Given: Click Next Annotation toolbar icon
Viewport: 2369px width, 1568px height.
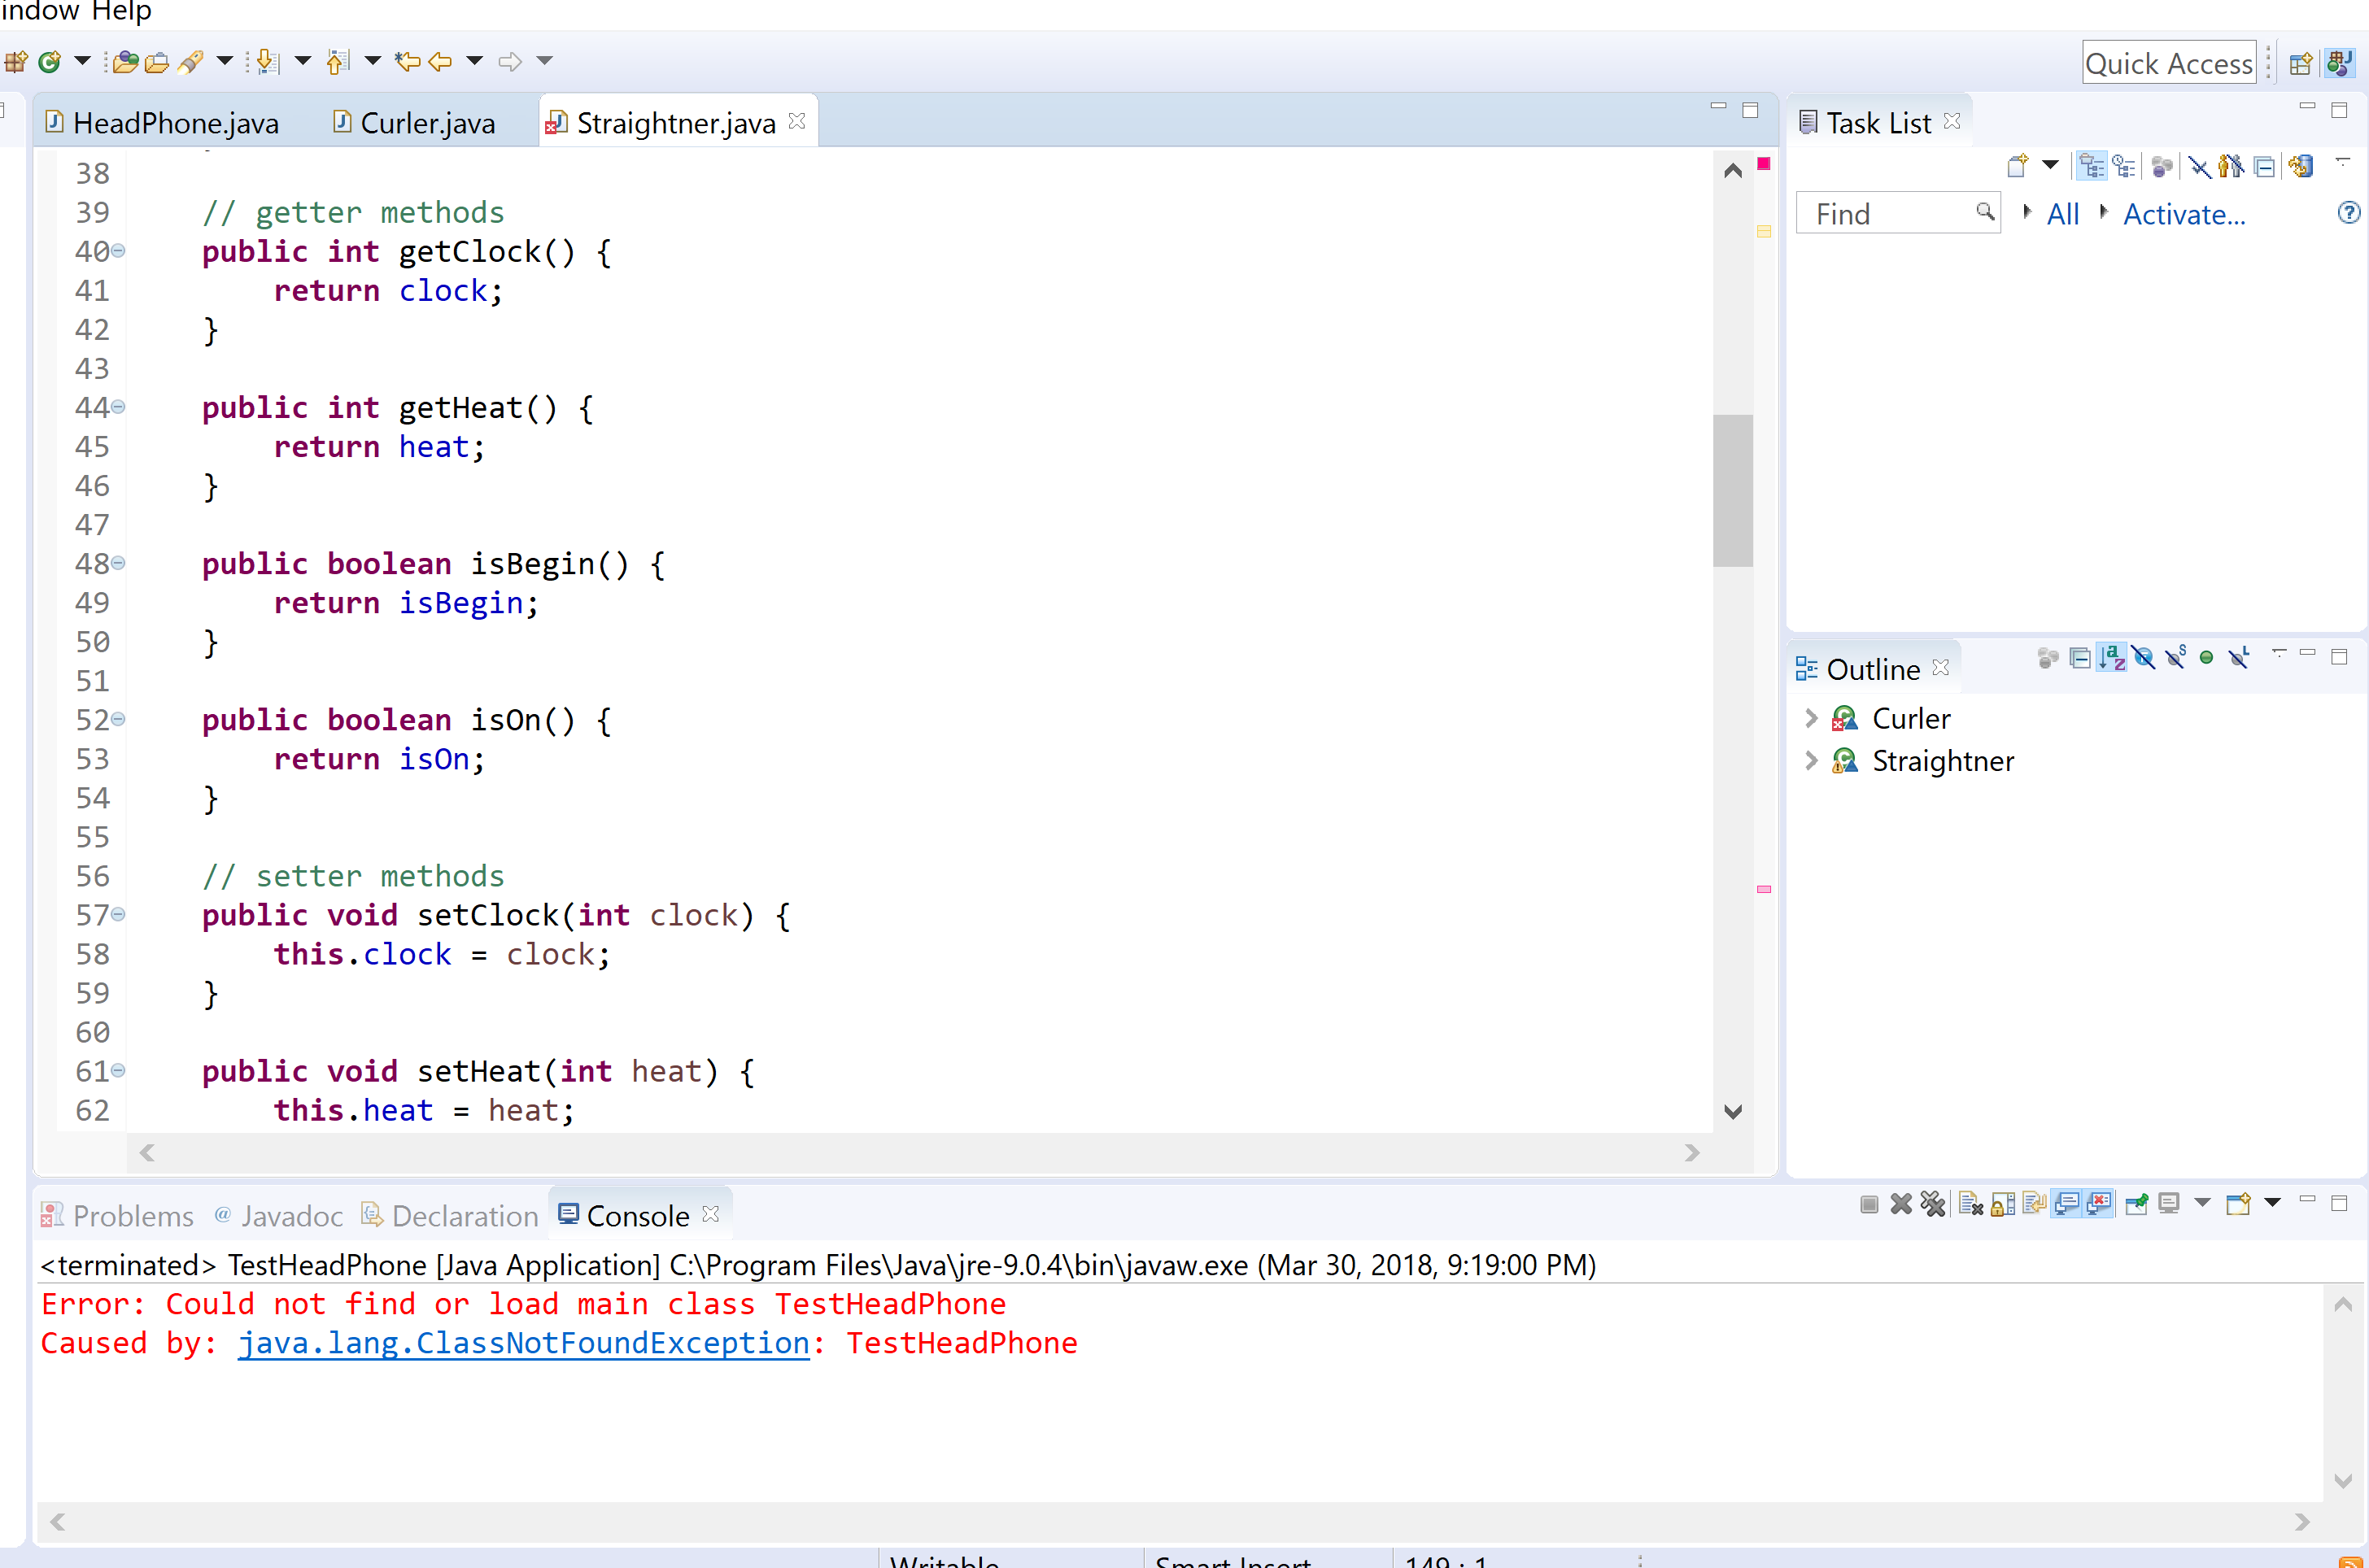Looking at the screenshot, I should click(267, 62).
